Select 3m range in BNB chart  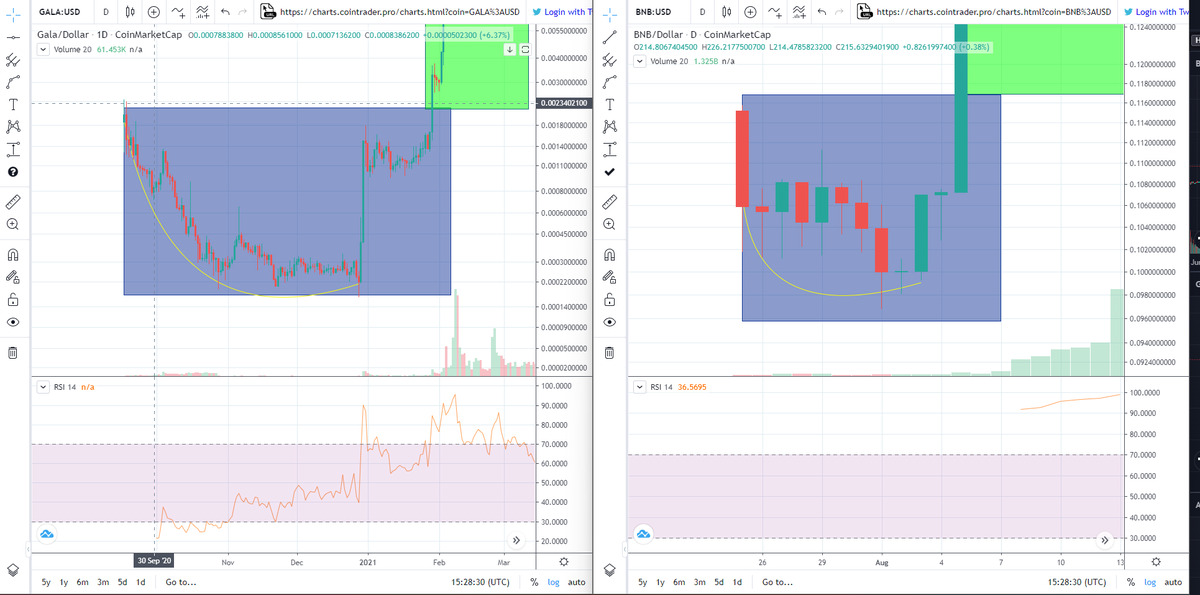tap(698, 581)
